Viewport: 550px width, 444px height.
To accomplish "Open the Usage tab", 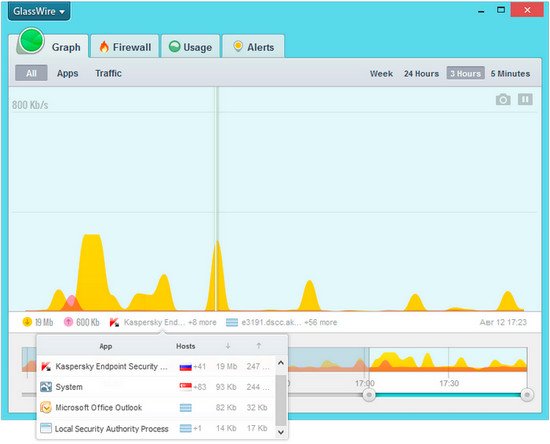I will point(190,47).
